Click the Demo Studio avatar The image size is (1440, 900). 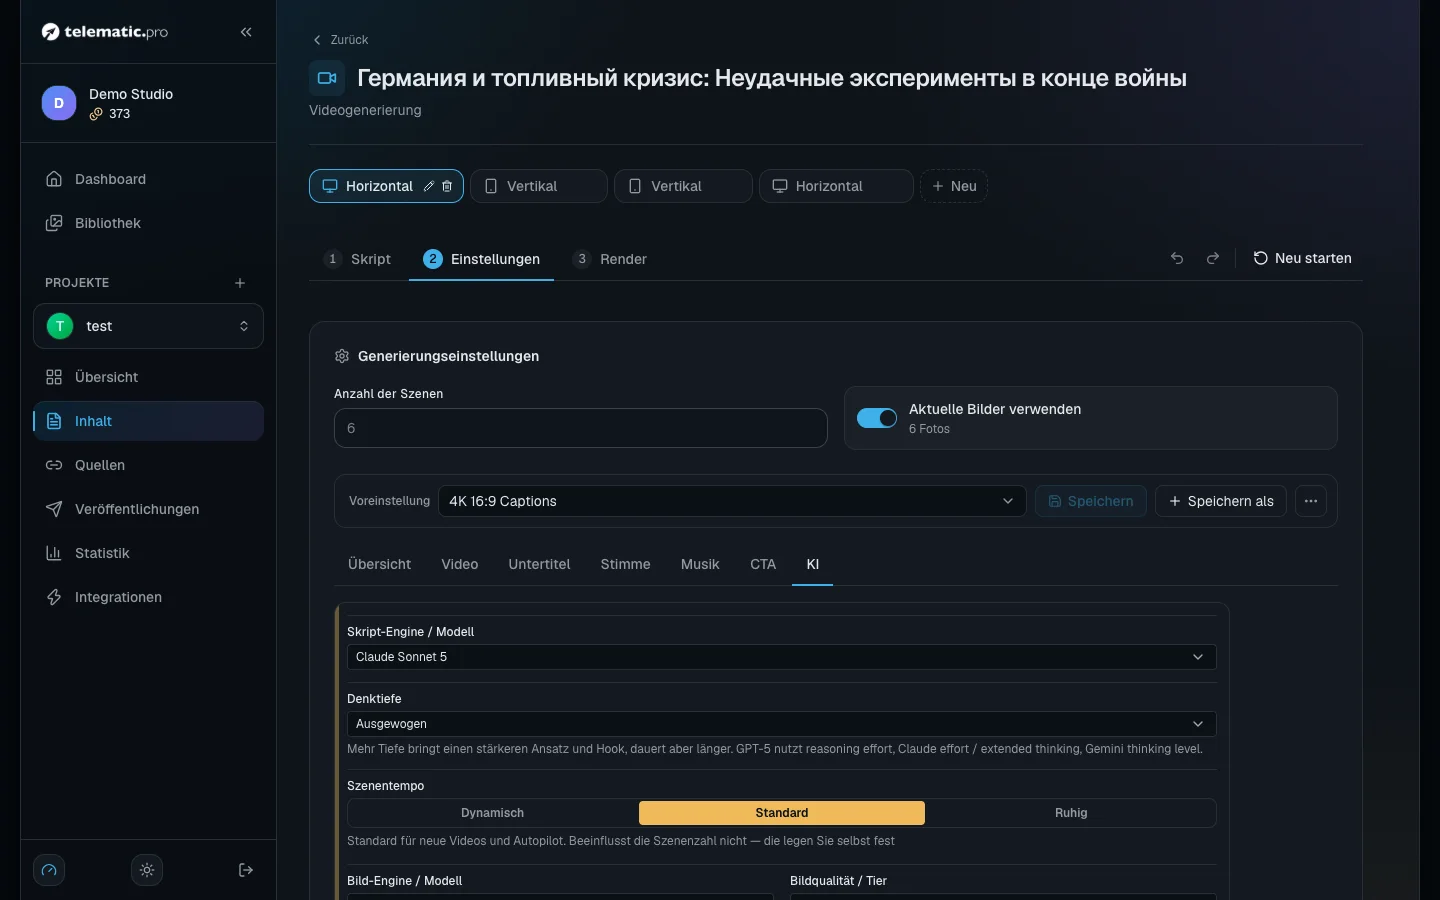click(x=59, y=103)
